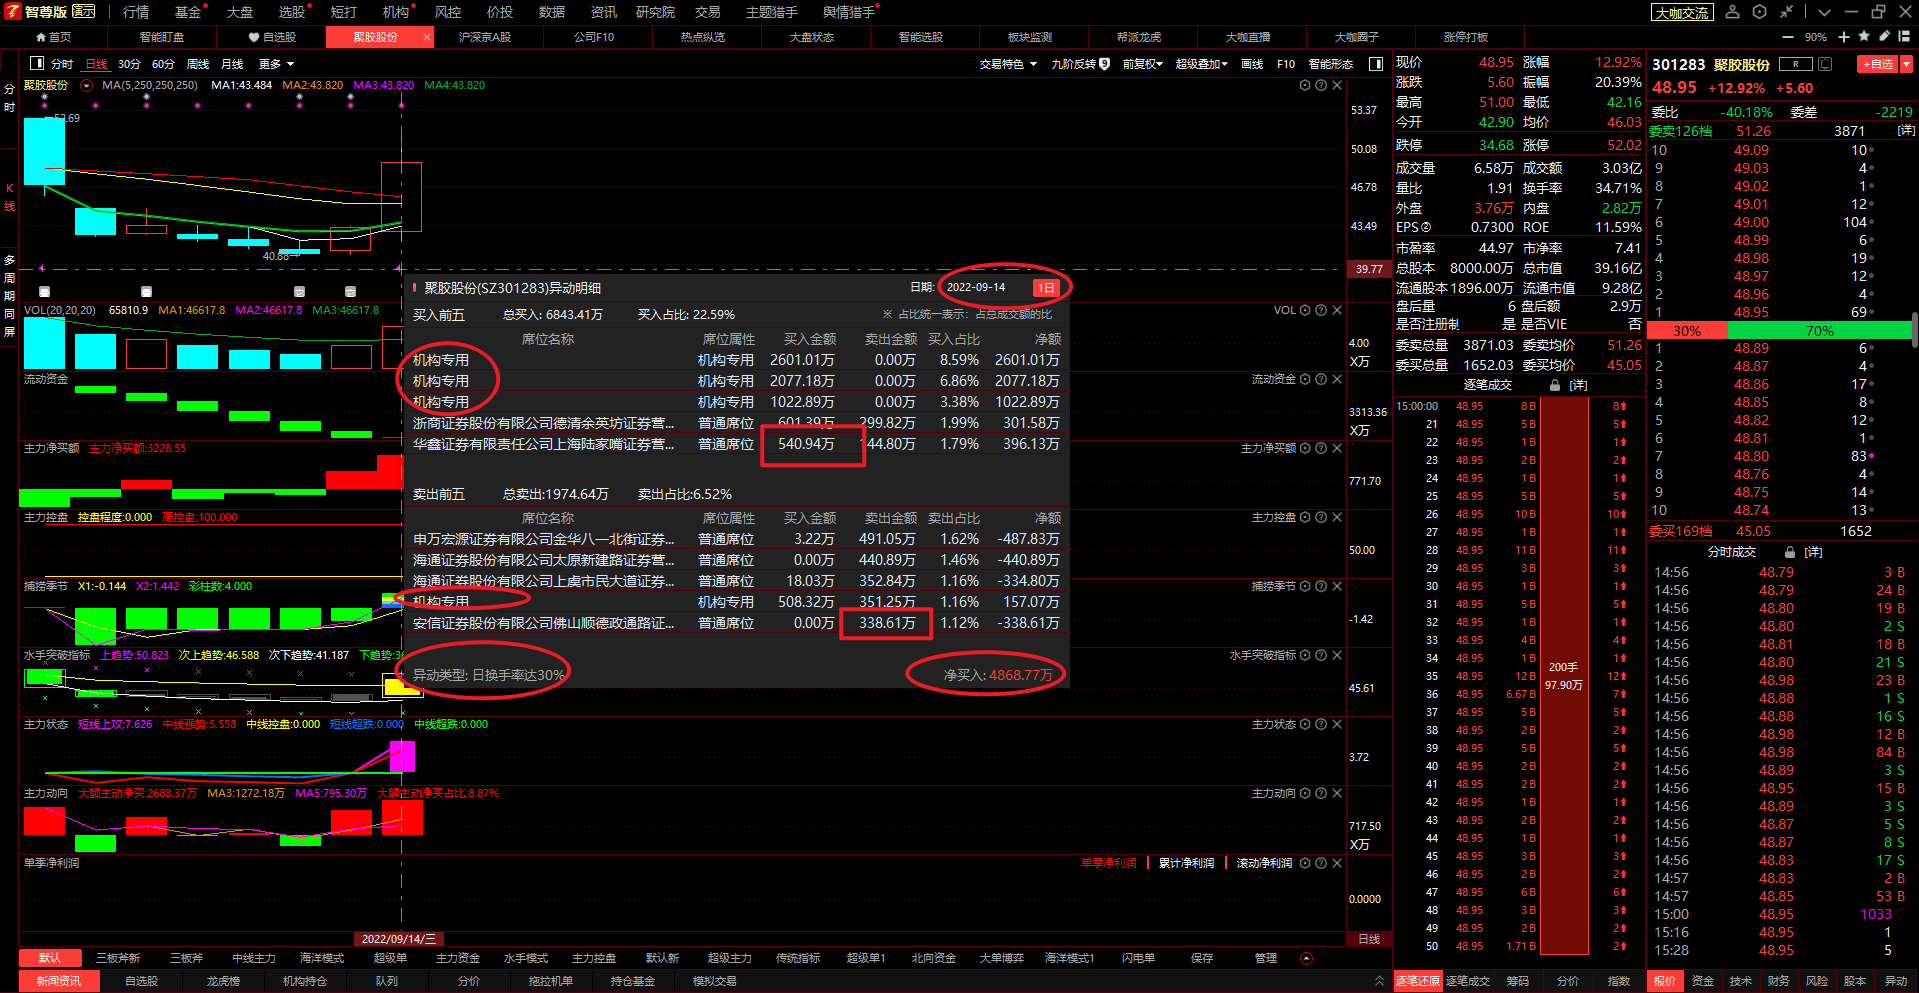Image resolution: width=1919 pixels, height=993 pixels.
Task: Open the 新闻资讯 bottom tab
Action: click(59, 981)
